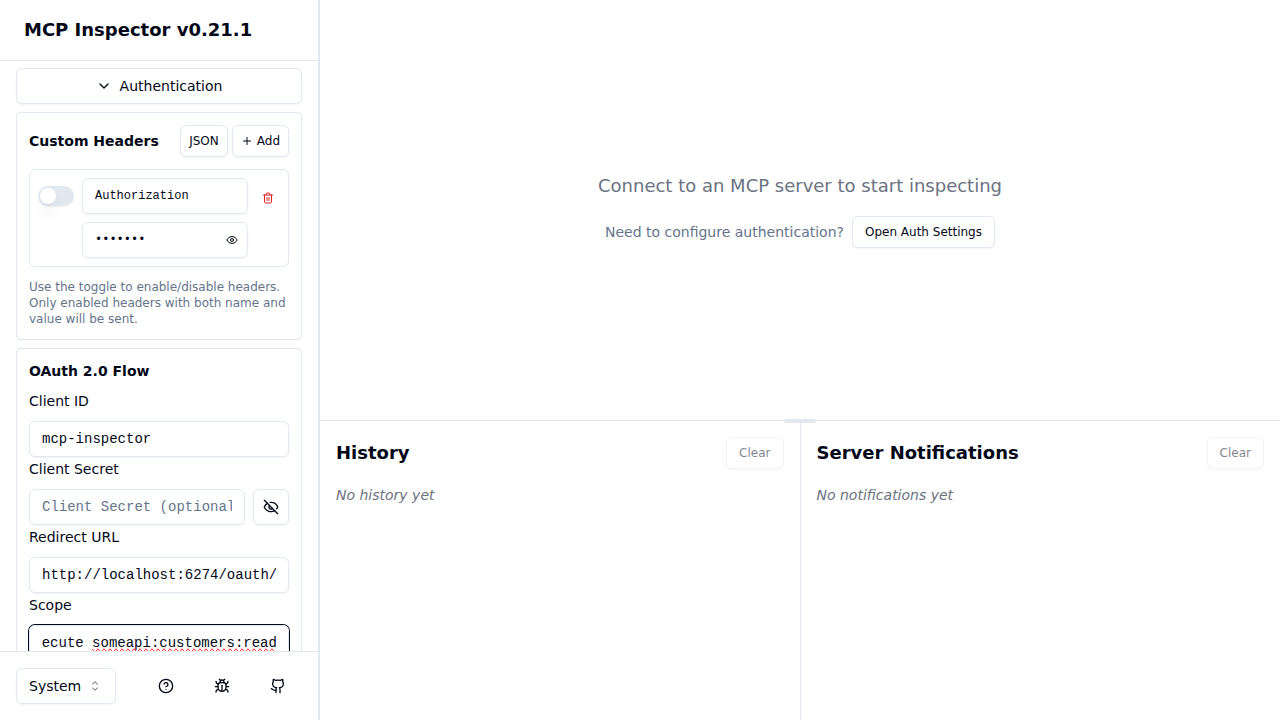Open the GitHub repository icon

pos(277,686)
